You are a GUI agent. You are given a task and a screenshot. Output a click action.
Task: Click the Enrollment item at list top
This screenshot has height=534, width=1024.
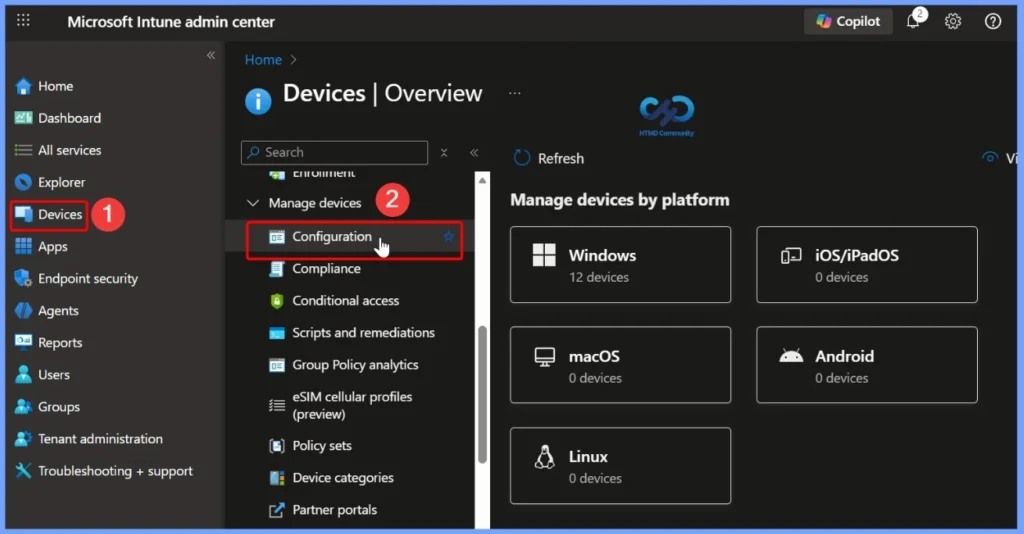point(323,174)
